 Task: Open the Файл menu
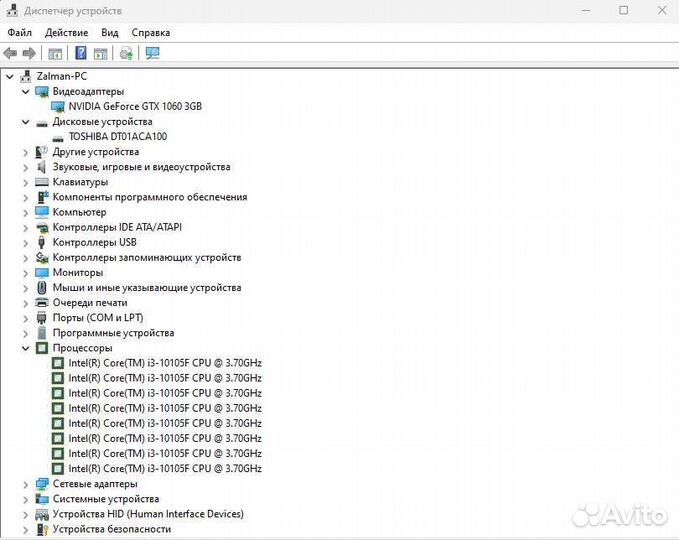[x=20, y=32]
